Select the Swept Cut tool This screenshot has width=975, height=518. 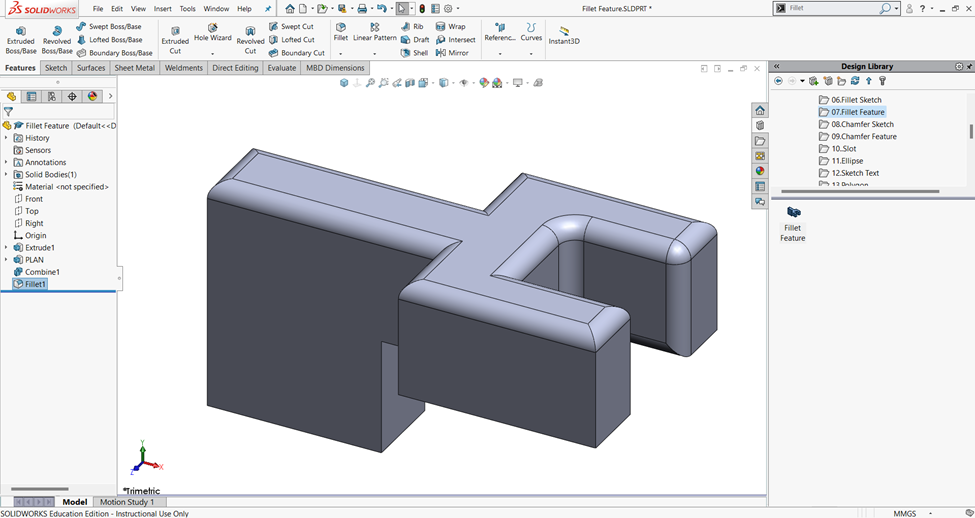click(291, 27)
